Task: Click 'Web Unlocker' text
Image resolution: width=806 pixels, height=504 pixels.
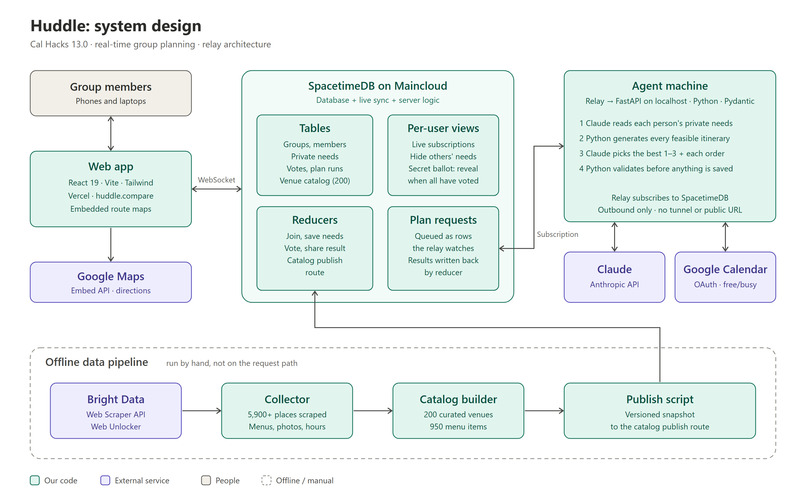Action: point(116,427)
